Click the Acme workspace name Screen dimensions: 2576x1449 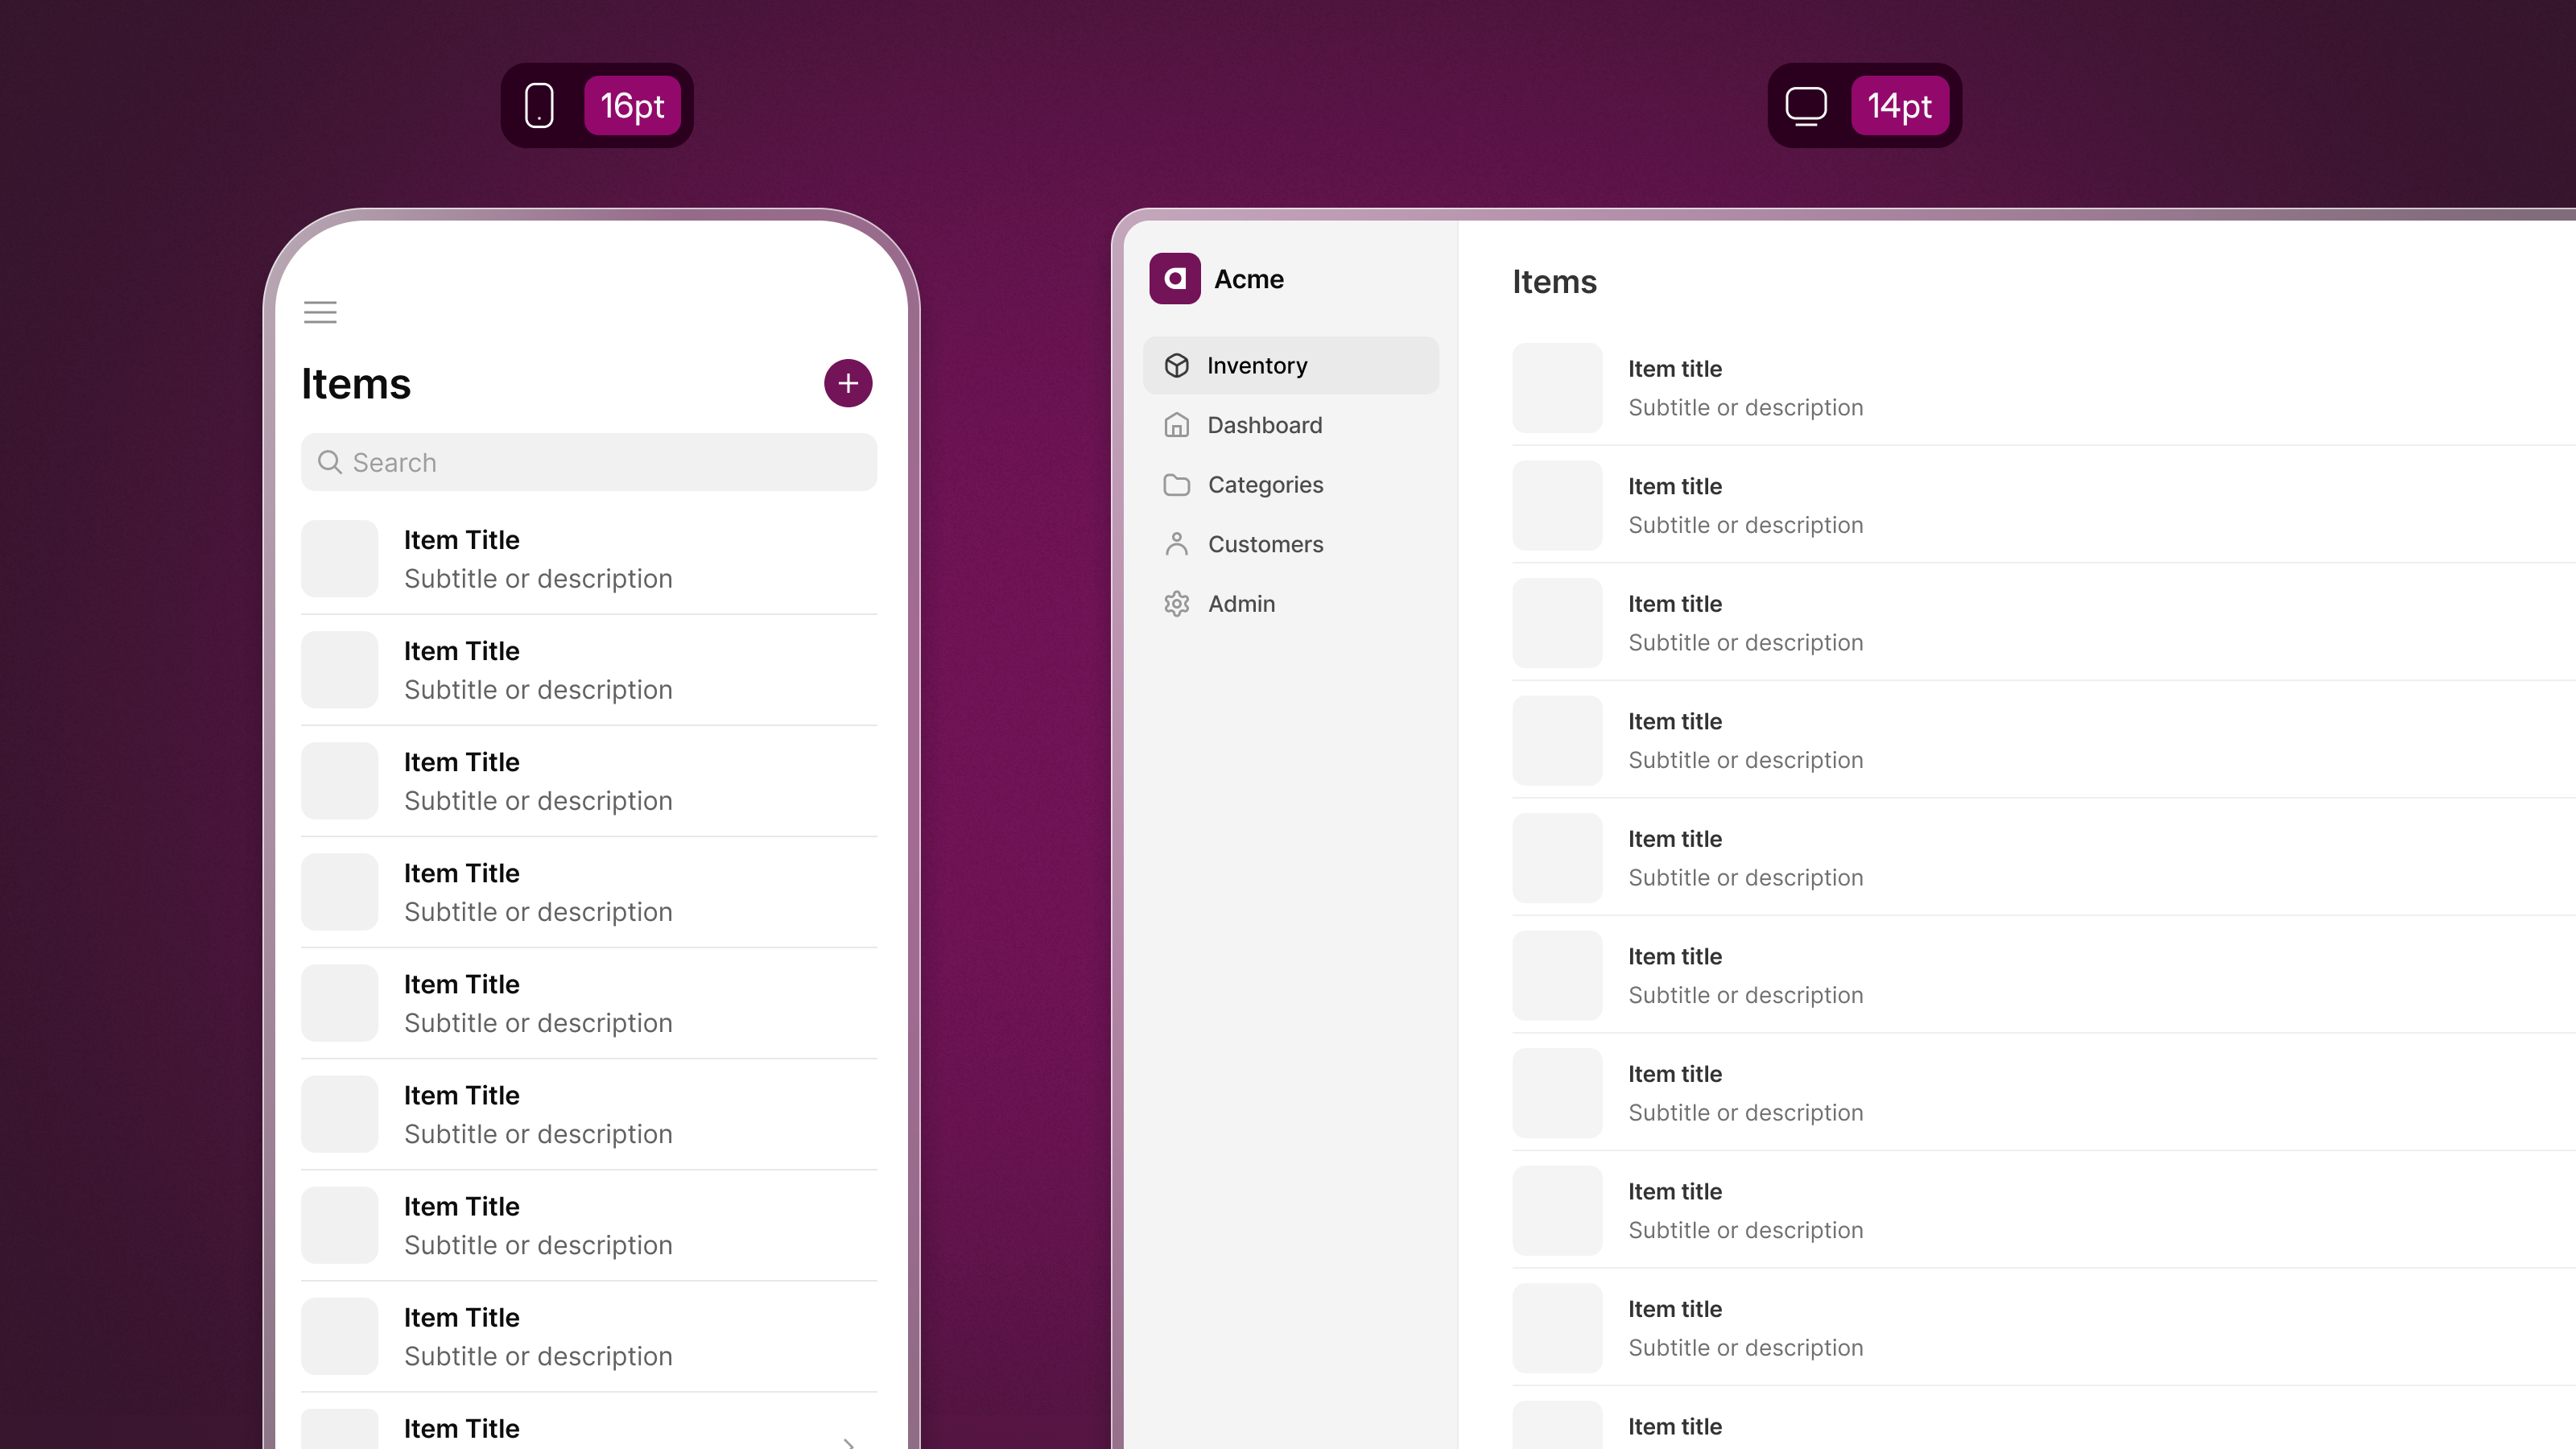[x=1249, y=279]
